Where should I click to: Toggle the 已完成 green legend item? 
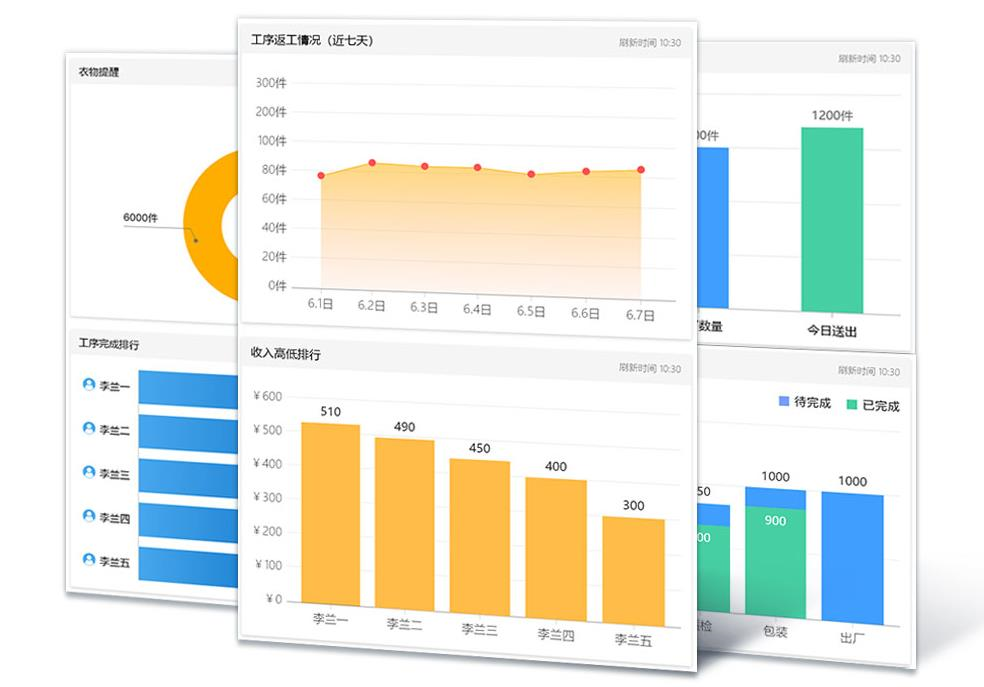(872, 405)
